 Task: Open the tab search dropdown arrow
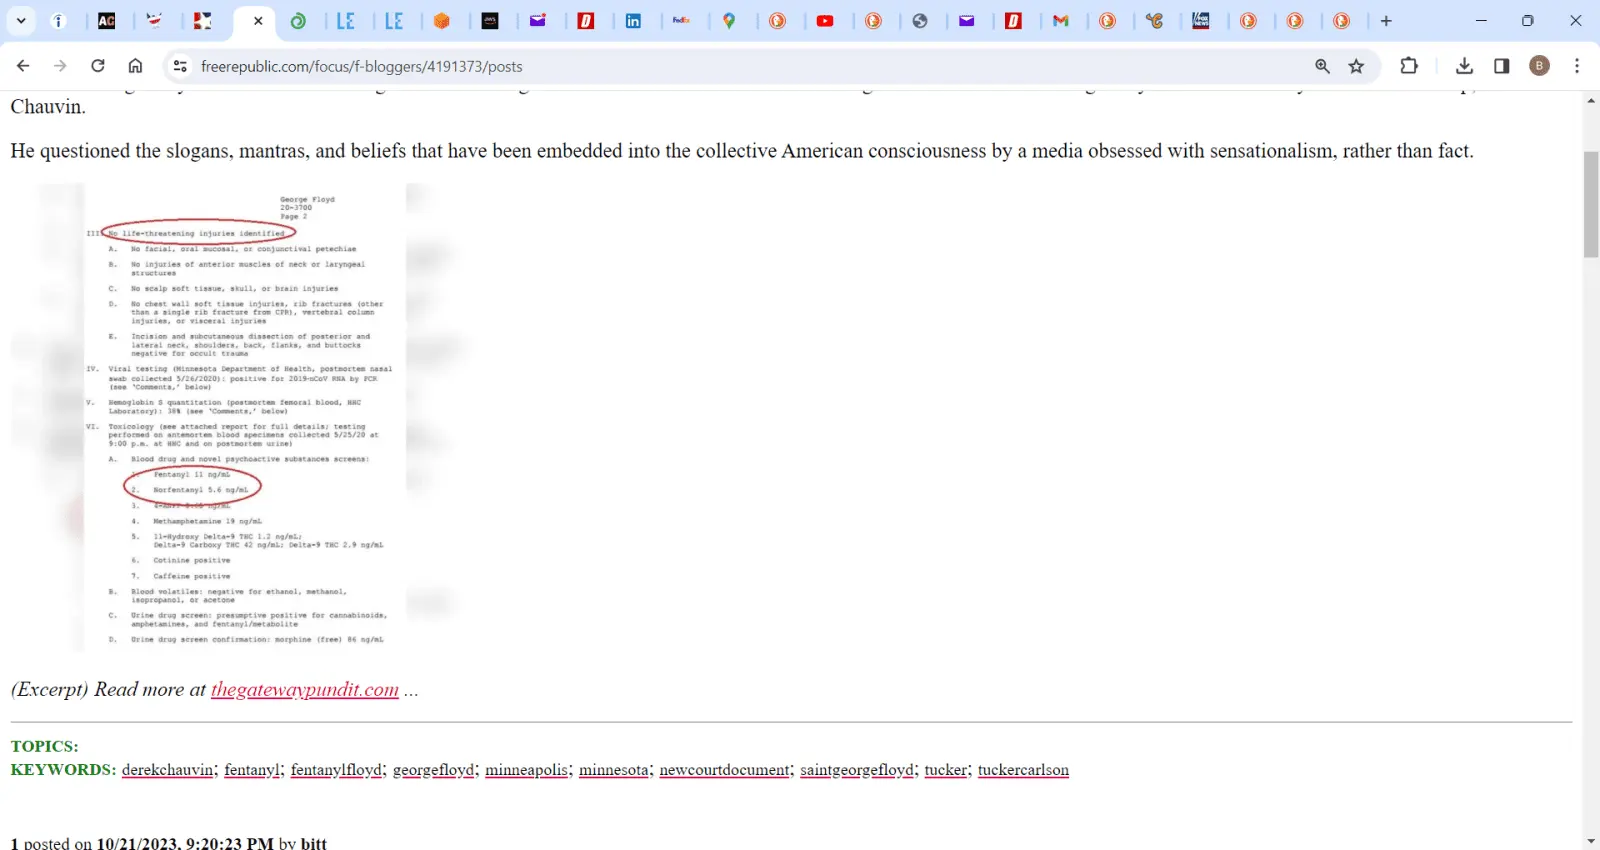(21, 20)
